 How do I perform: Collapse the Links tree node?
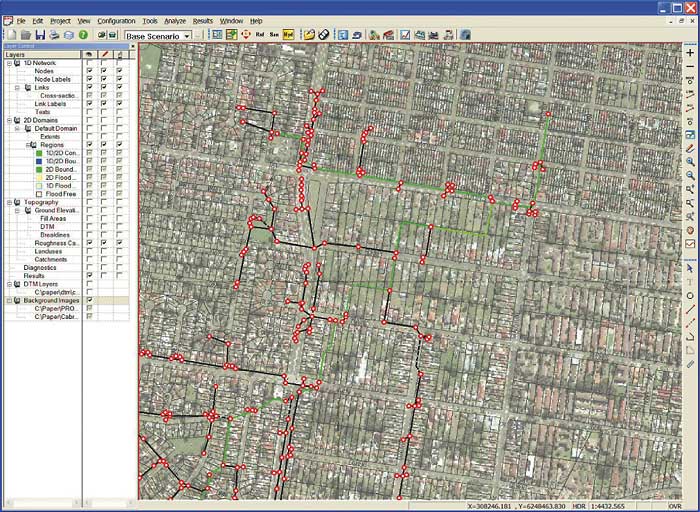[17, 87]
